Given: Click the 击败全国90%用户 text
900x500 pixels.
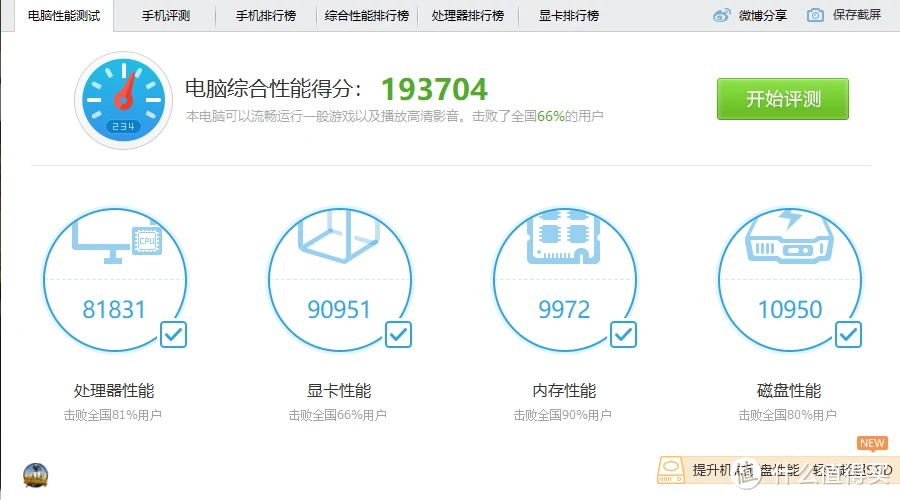Looking at the screenshot, I should 562,415.
